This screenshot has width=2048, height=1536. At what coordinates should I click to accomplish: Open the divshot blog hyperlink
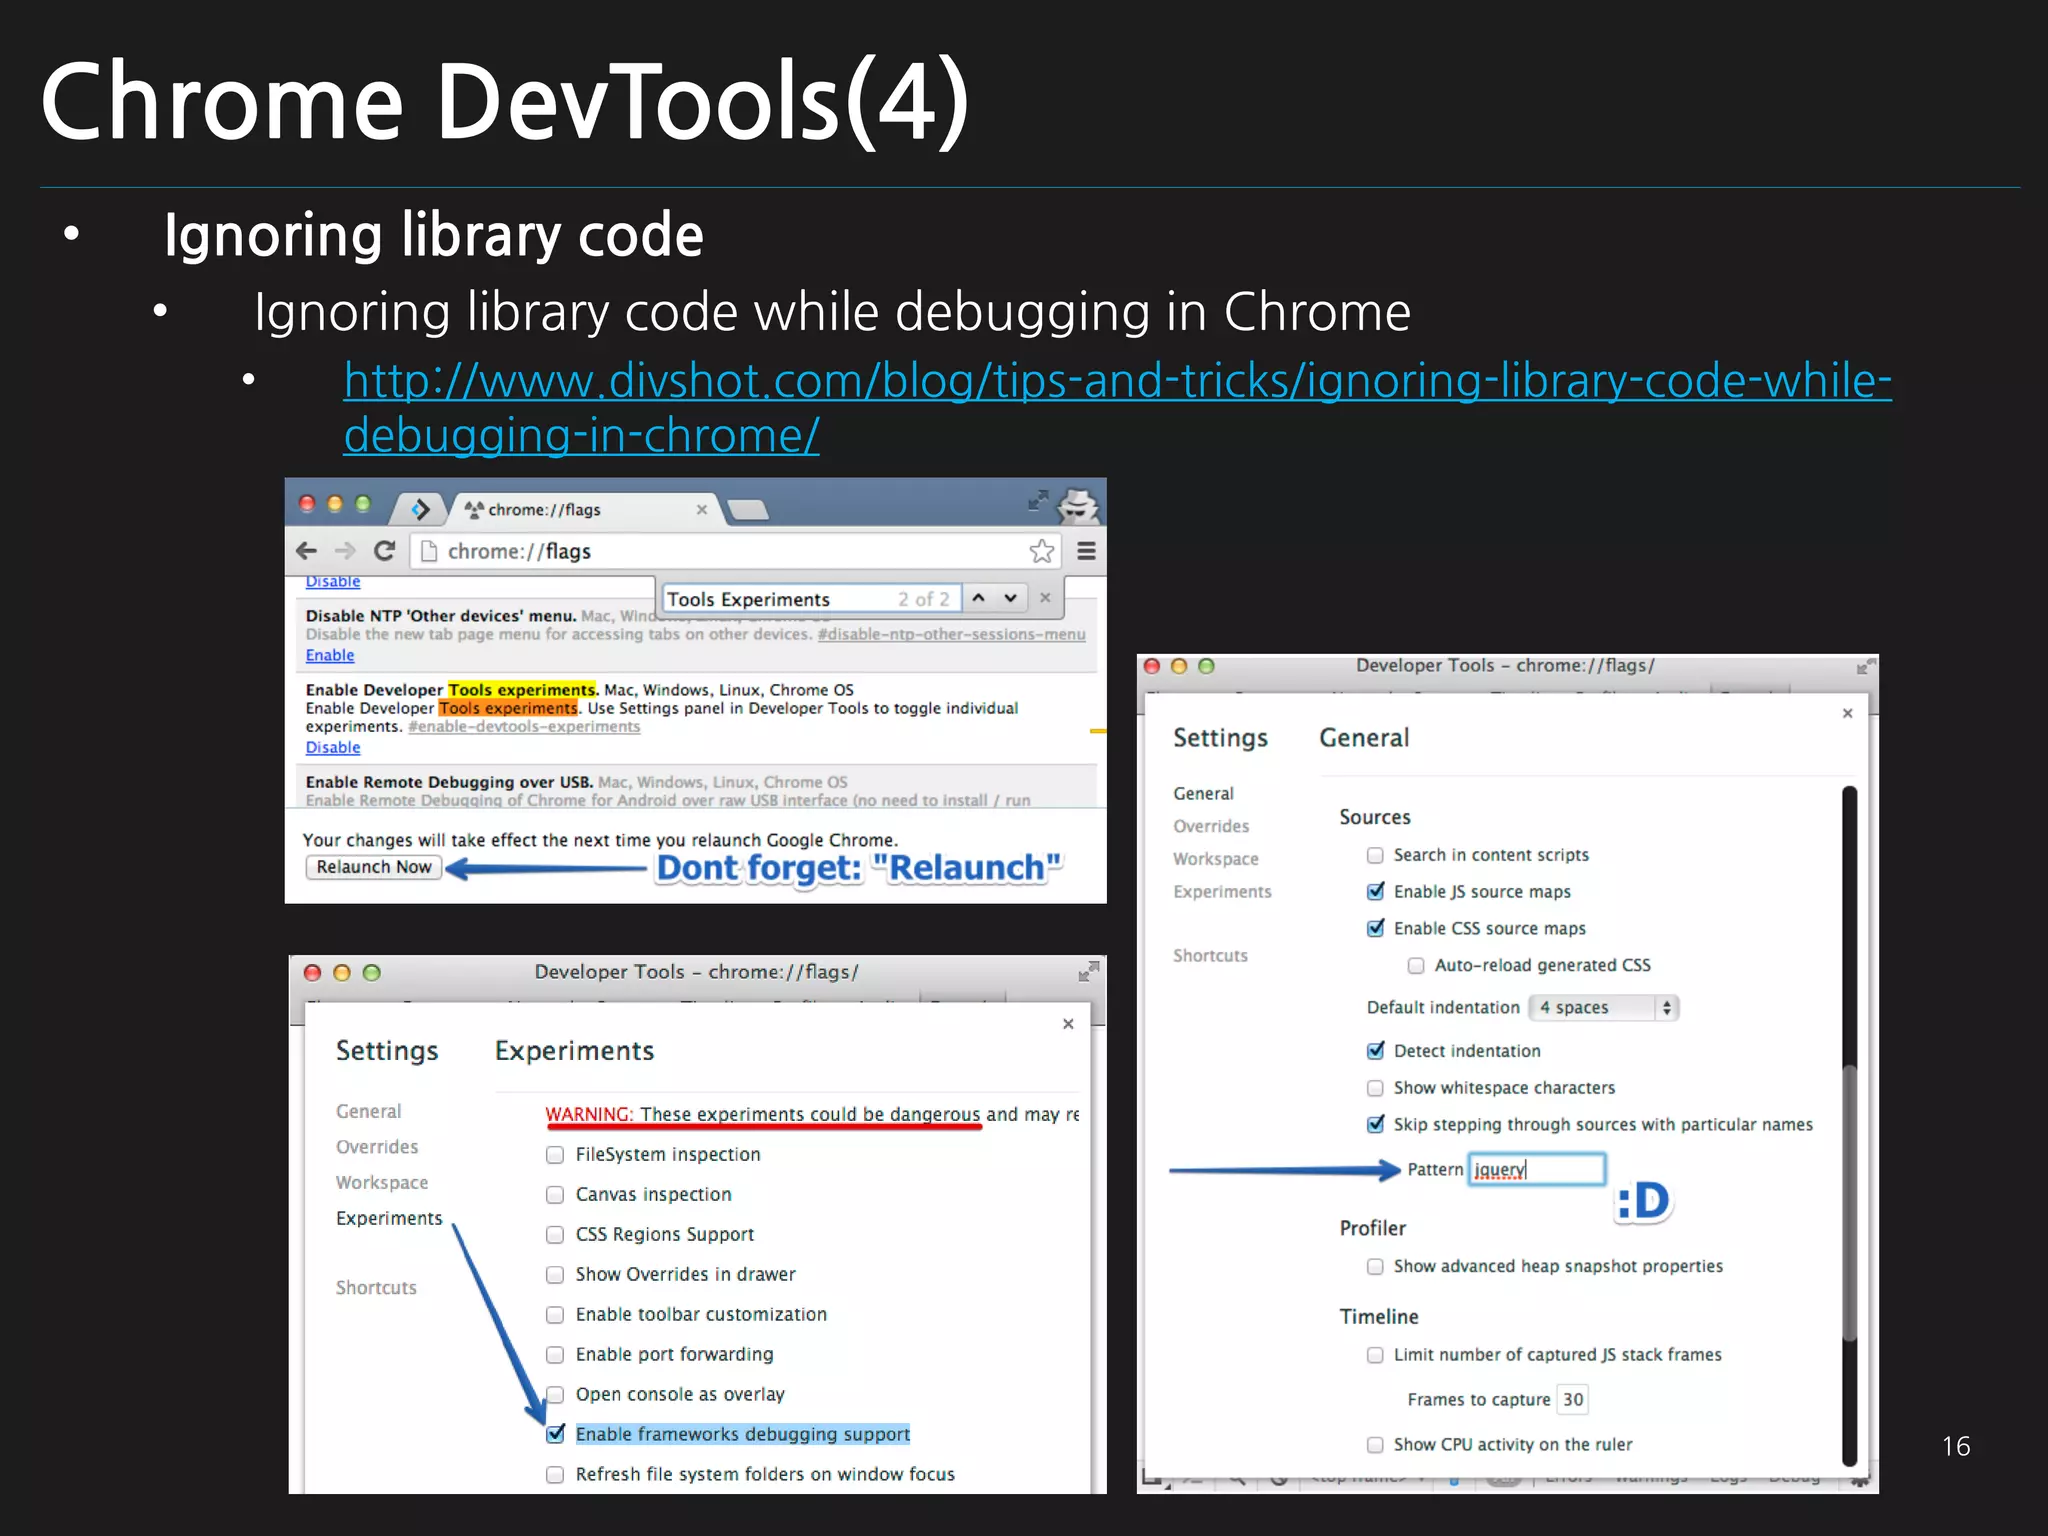point(1117,407)
